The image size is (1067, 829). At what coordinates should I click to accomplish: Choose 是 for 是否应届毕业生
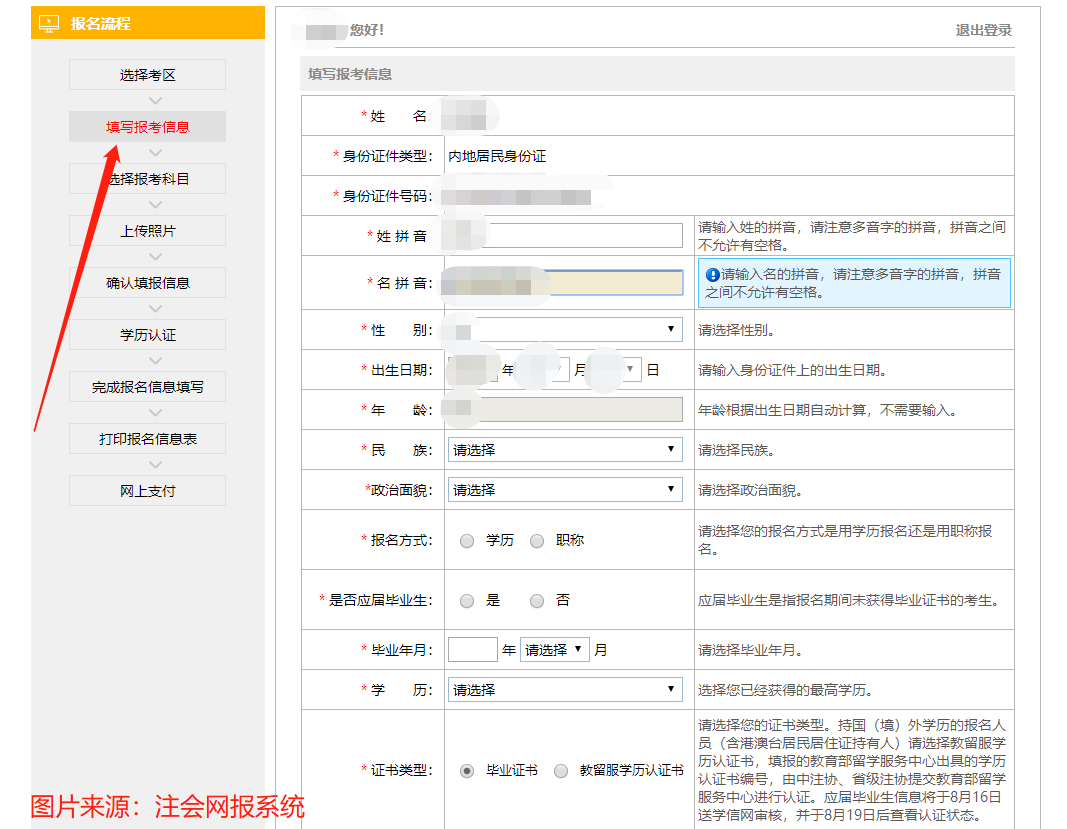pyautogui.click(x=466, y=598)
